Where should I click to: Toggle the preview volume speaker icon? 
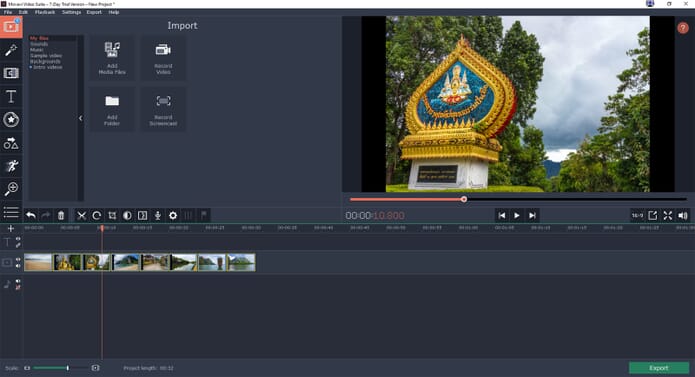click(683, 216)
